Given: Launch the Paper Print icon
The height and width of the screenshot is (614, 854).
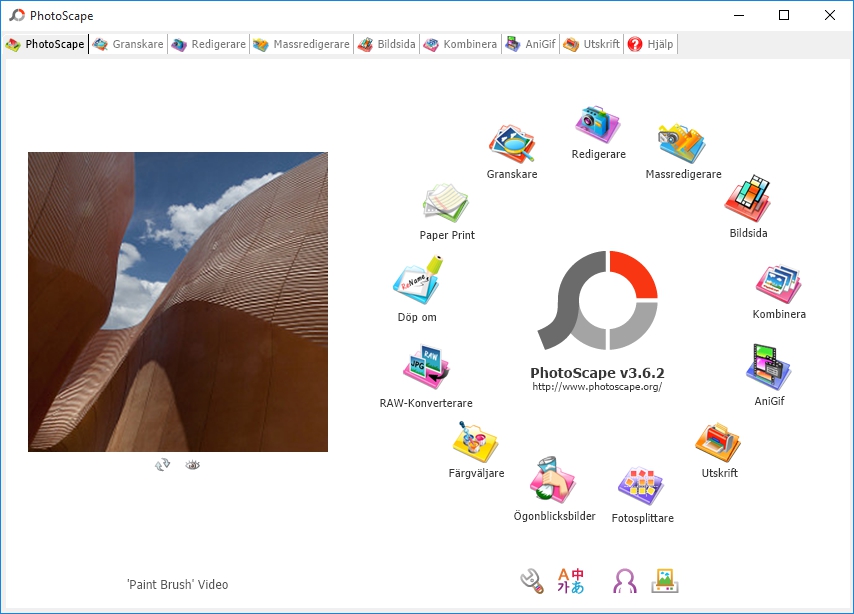Looking at the screenshot, I should click(x=446, y=203).
